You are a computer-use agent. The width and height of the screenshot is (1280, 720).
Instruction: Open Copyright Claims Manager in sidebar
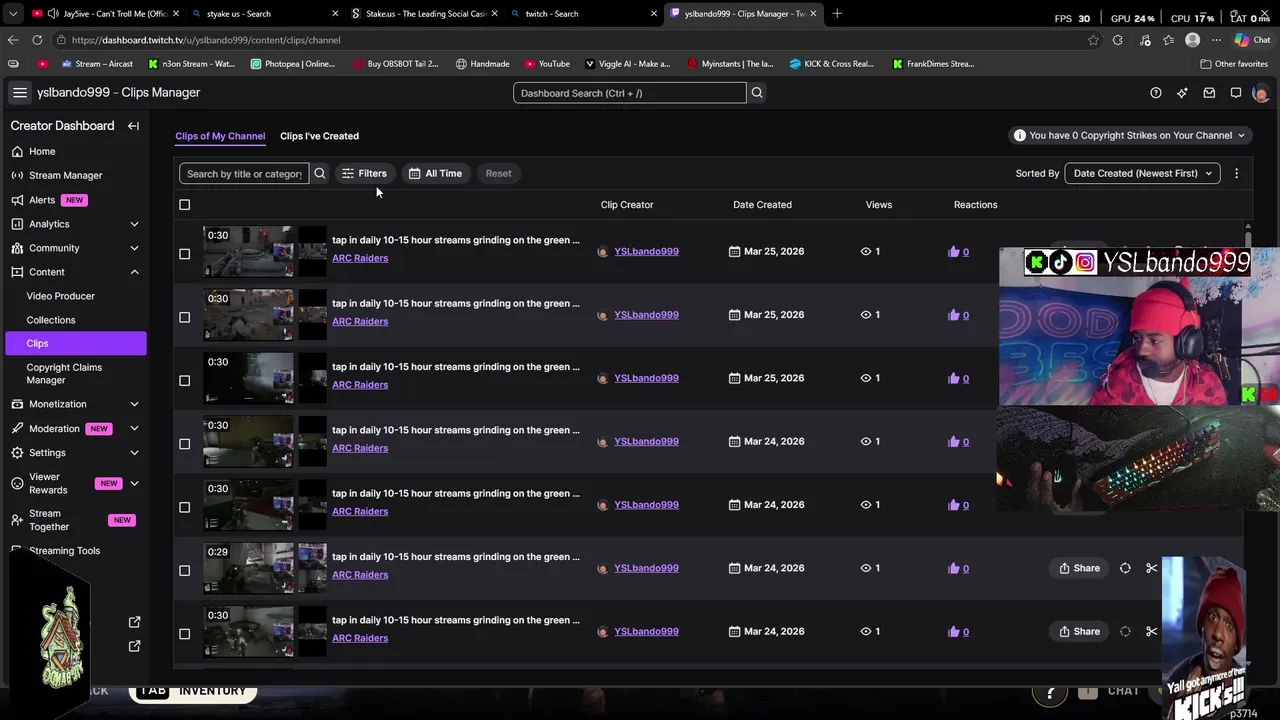tap(64, 374)
